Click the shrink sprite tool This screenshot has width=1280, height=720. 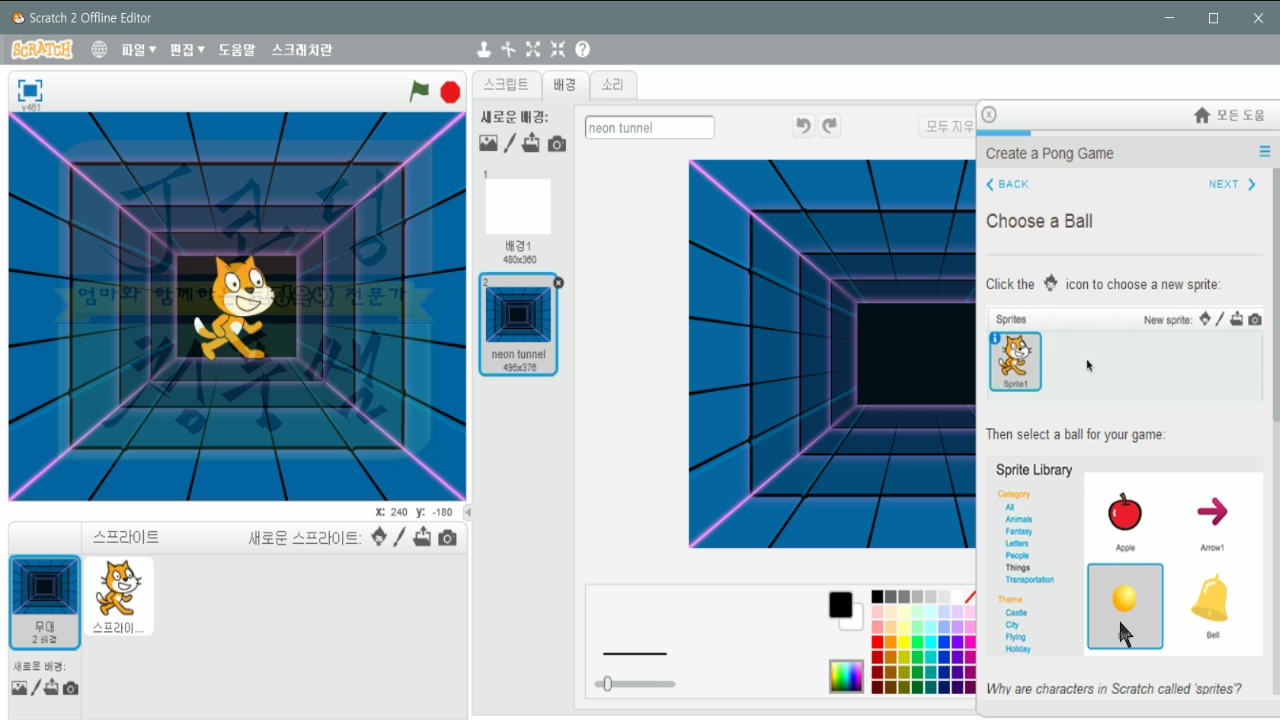[x=557, y=48]
